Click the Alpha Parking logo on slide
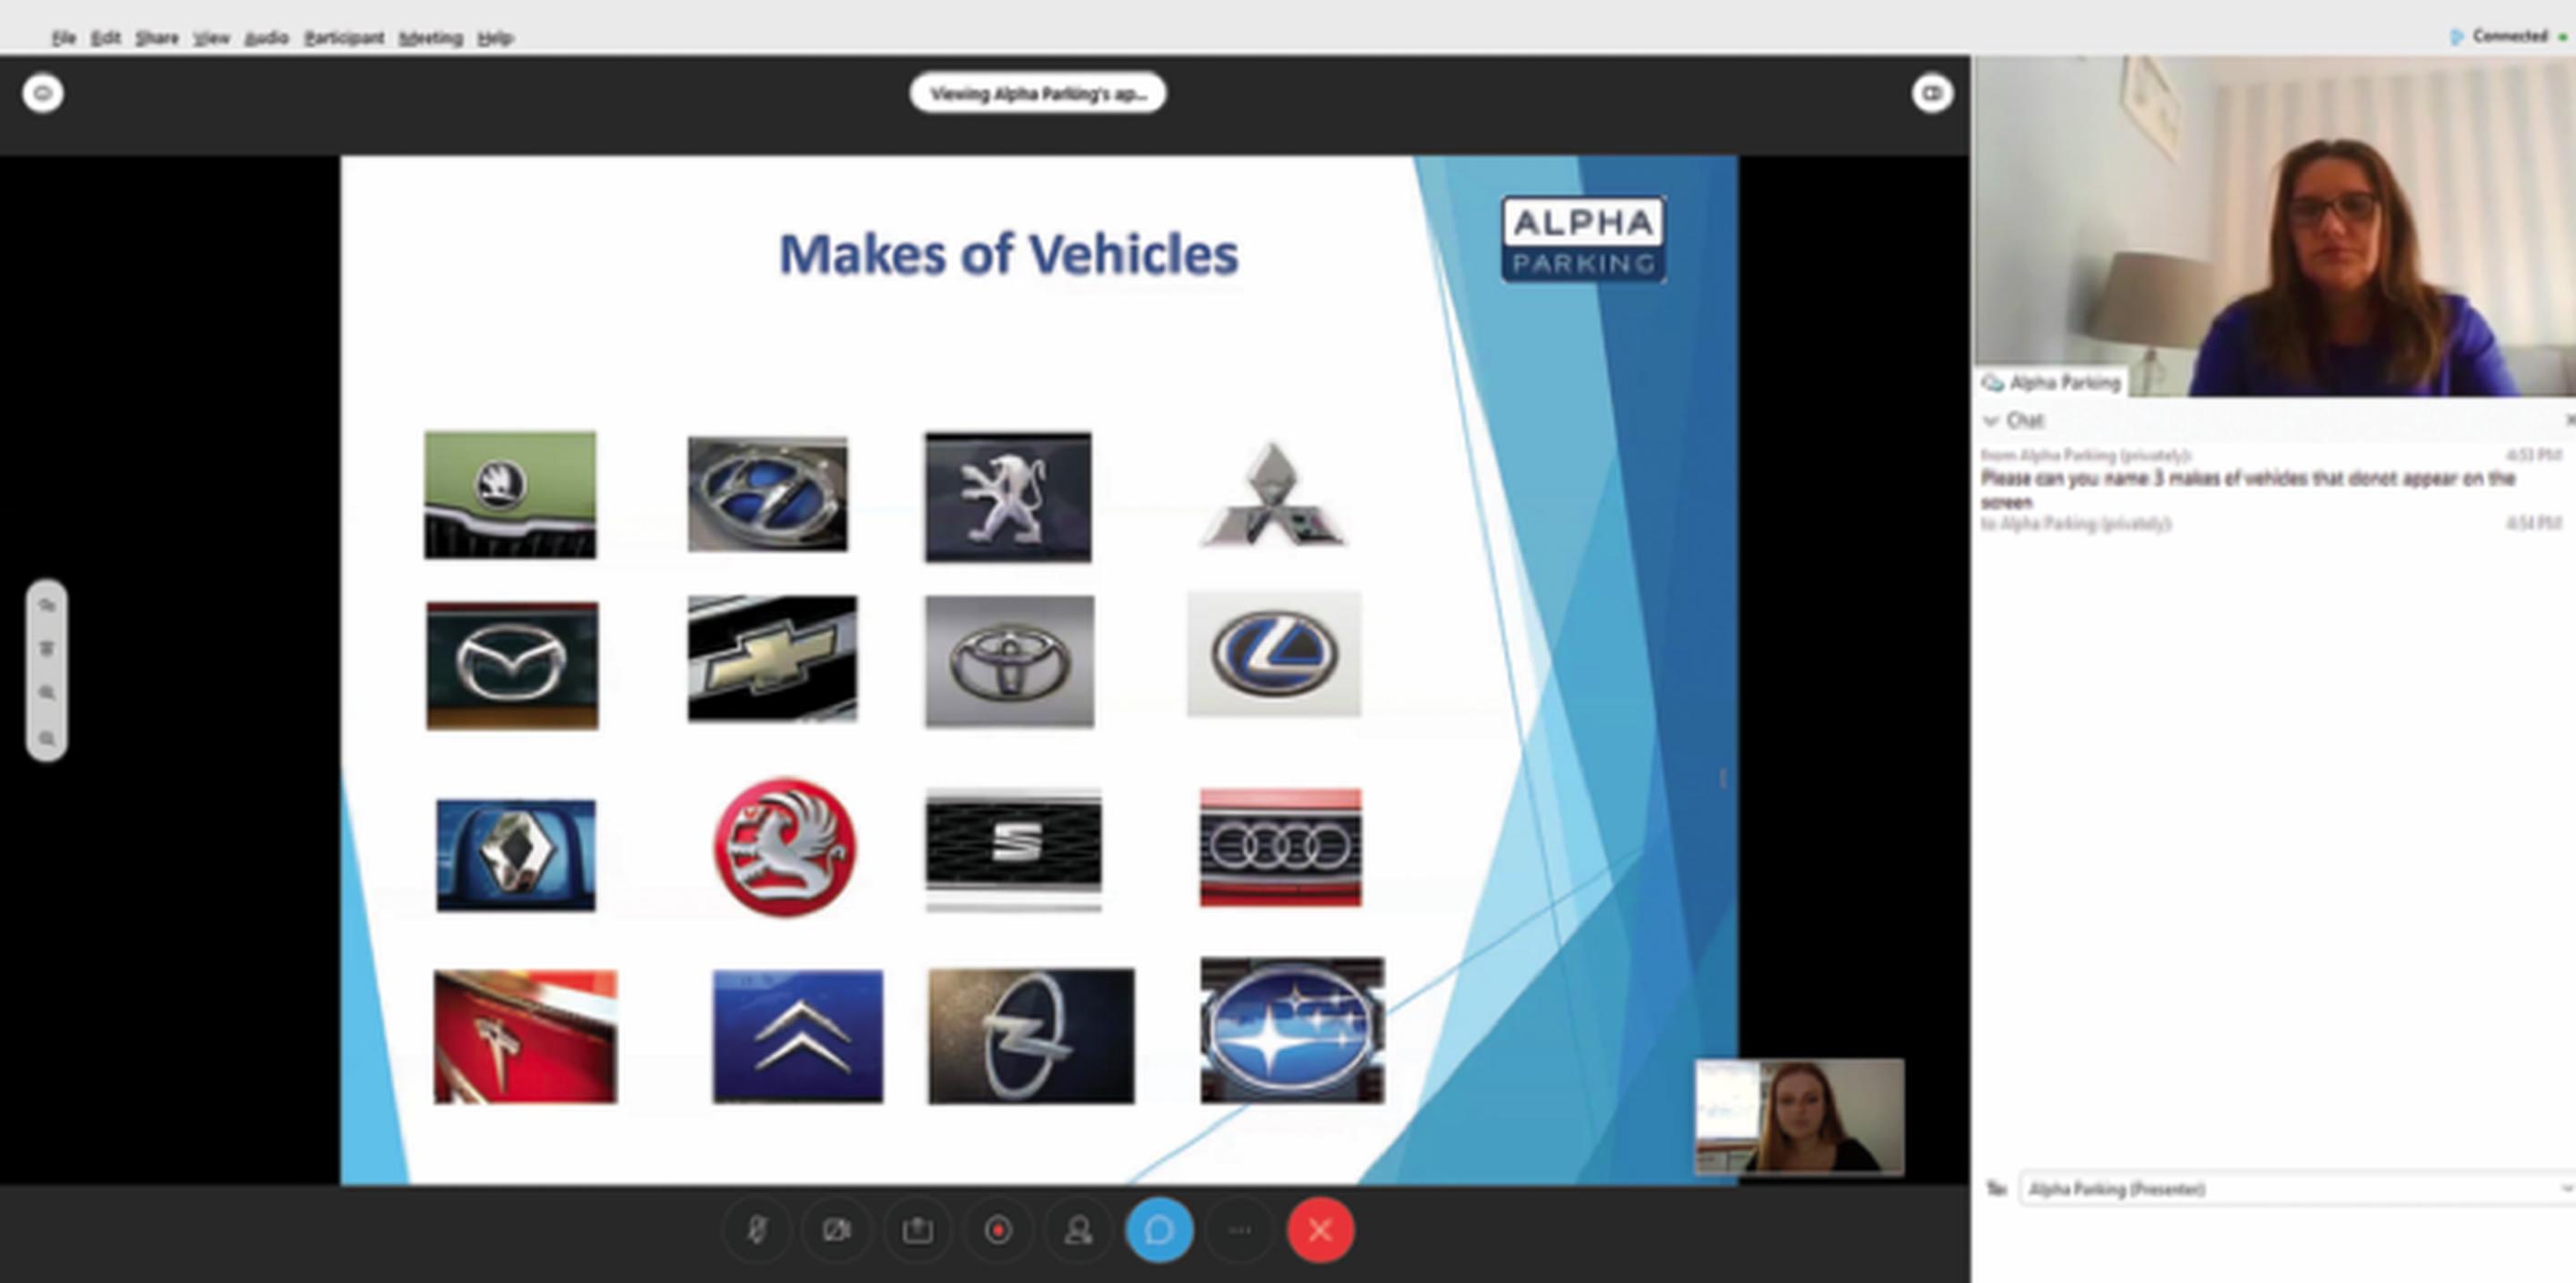Image resolution: width=2576 pixels, height=1283 pixels. point(1583,239)
